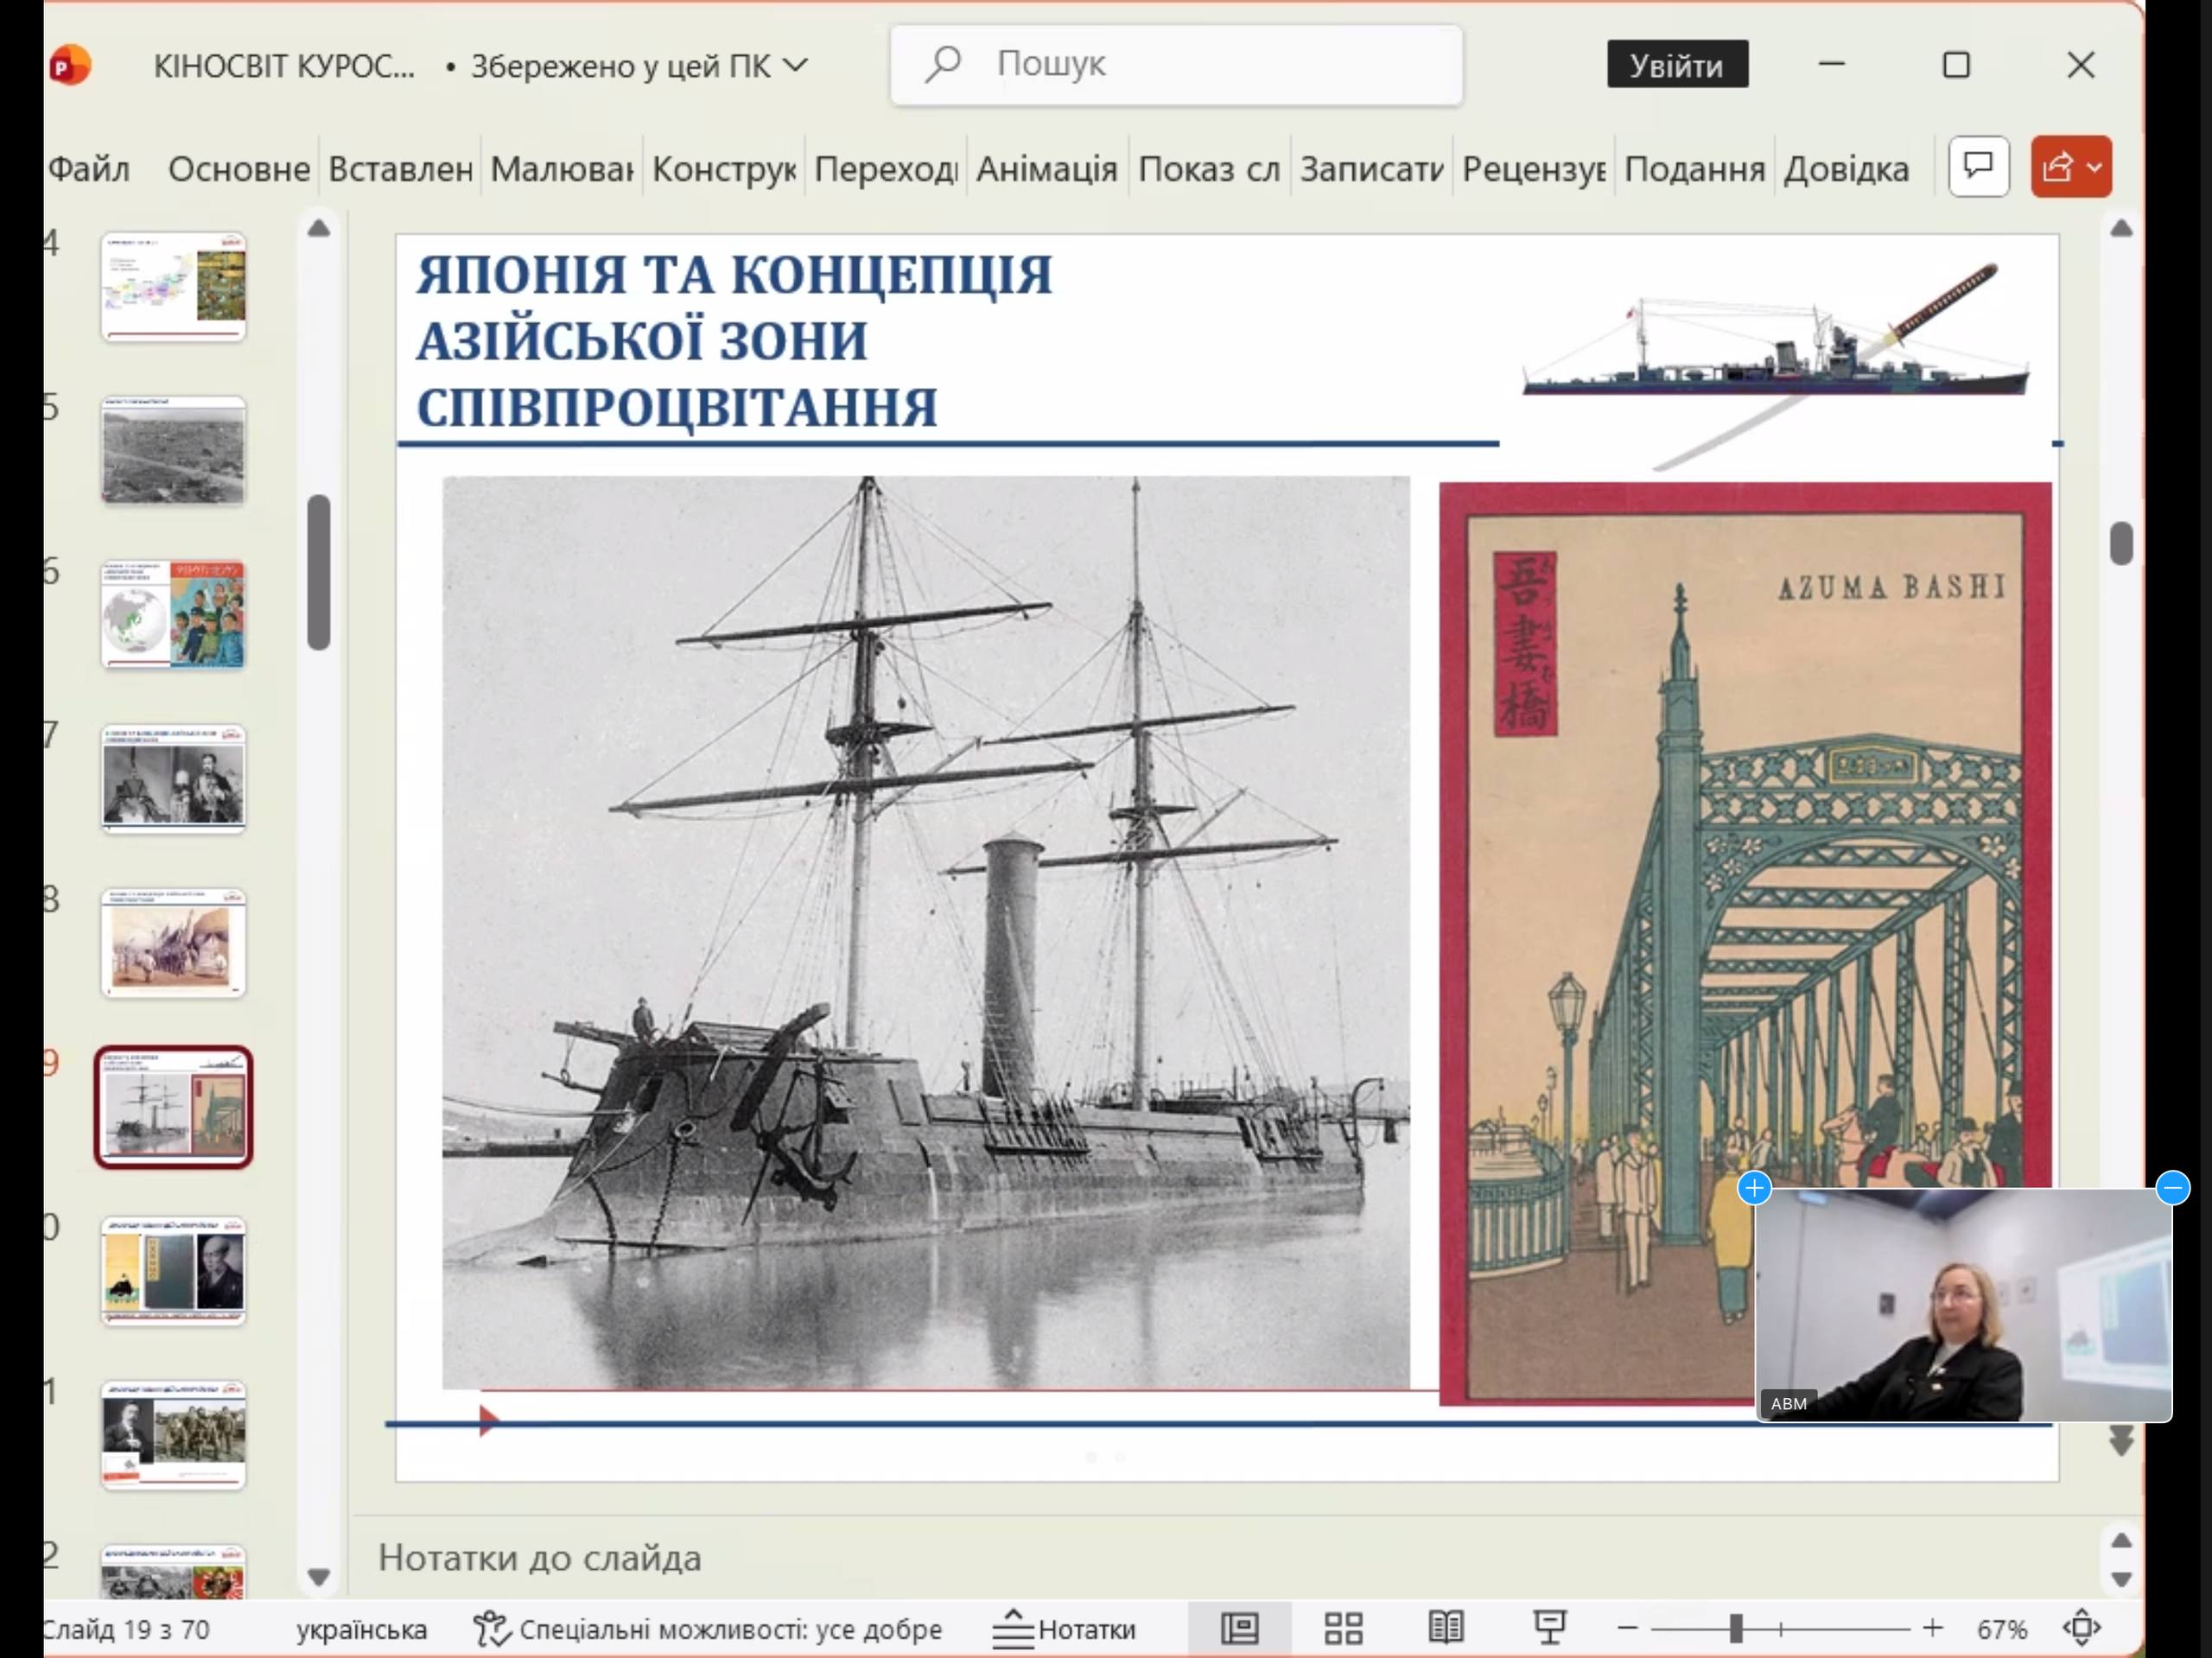Select slide thumbnail with globe and children
Image resolution: width=2212 pixels, height=1658 pixels.
pyautogui.click(x=173, y=614)
